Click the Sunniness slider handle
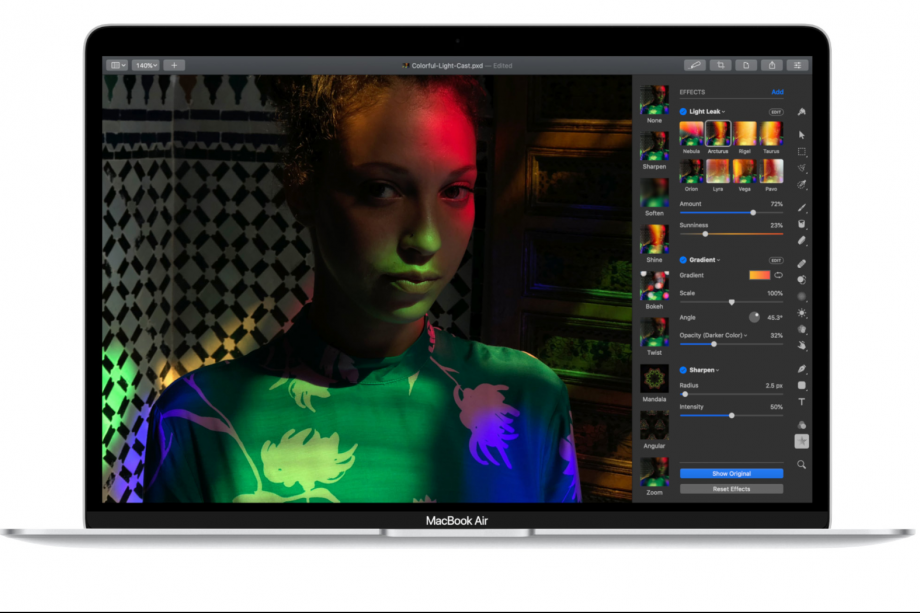The height and width of the screenshot is (613, 920). [x=705, y=234]
